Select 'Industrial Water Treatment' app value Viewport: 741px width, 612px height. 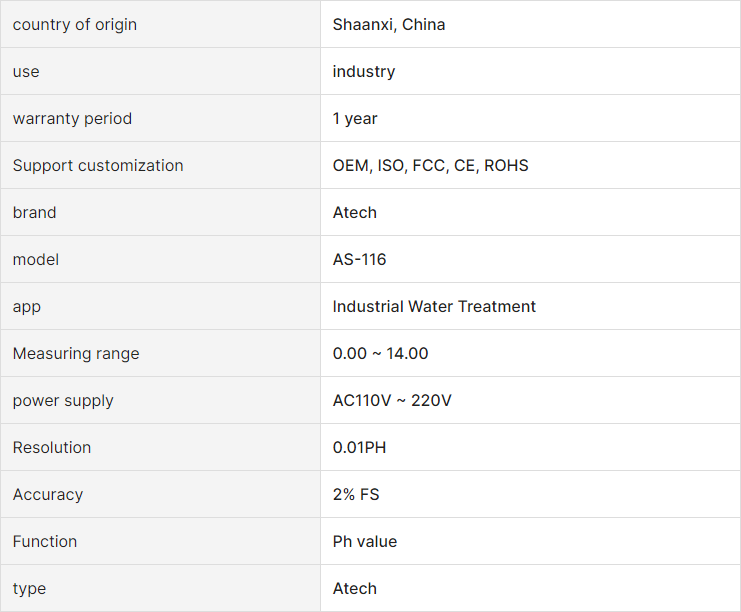434,306
